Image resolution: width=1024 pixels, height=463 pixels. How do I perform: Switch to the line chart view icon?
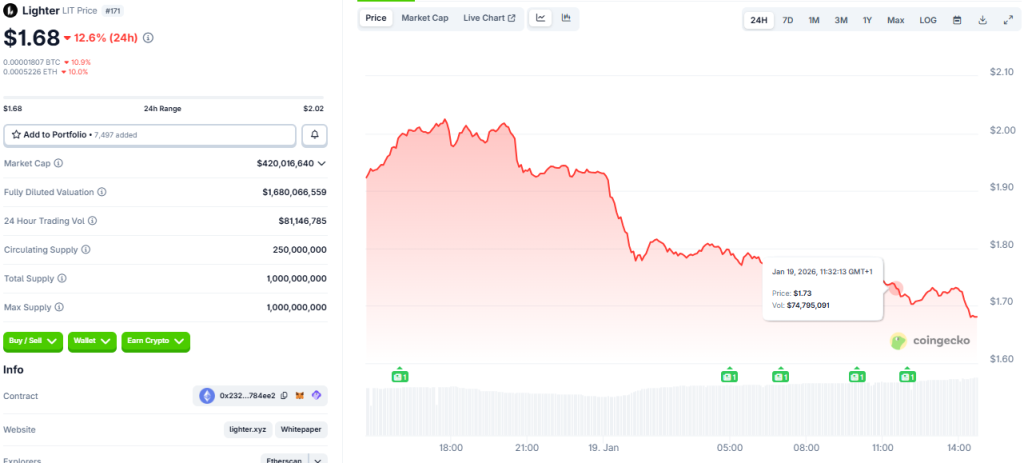click(541, 18)
